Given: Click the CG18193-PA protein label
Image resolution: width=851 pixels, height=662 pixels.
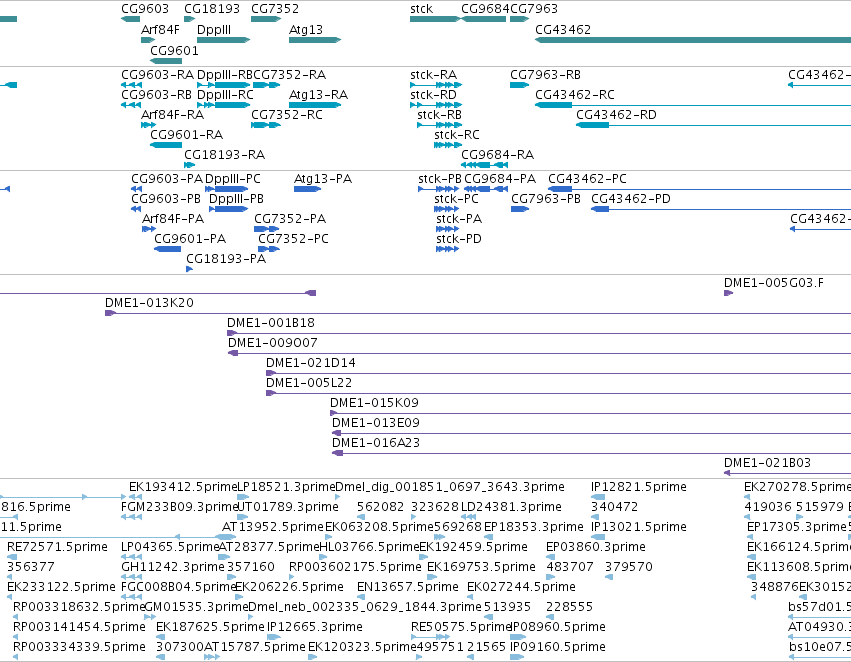Looking at the screenshot, I should click(226, 259).
